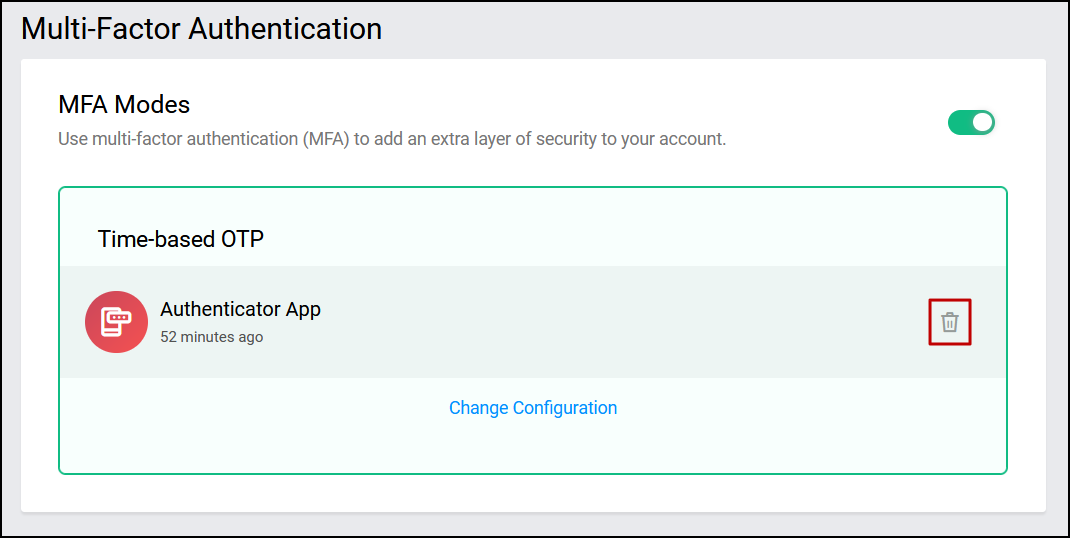Click the Time-based OTP heading
Viewport: 1070px width, 538px height.
[181, 238]
